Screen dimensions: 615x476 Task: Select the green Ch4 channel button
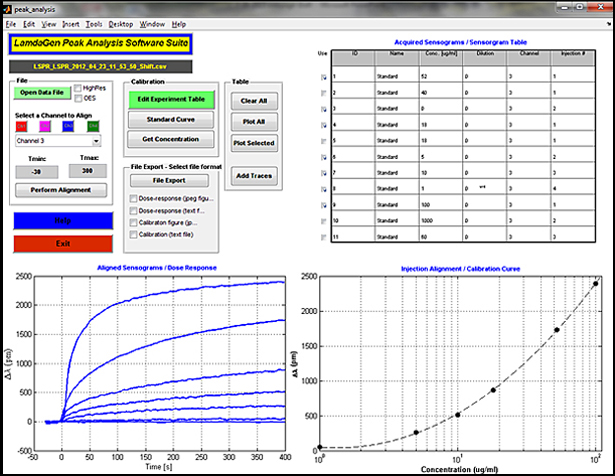click(93, 126)
